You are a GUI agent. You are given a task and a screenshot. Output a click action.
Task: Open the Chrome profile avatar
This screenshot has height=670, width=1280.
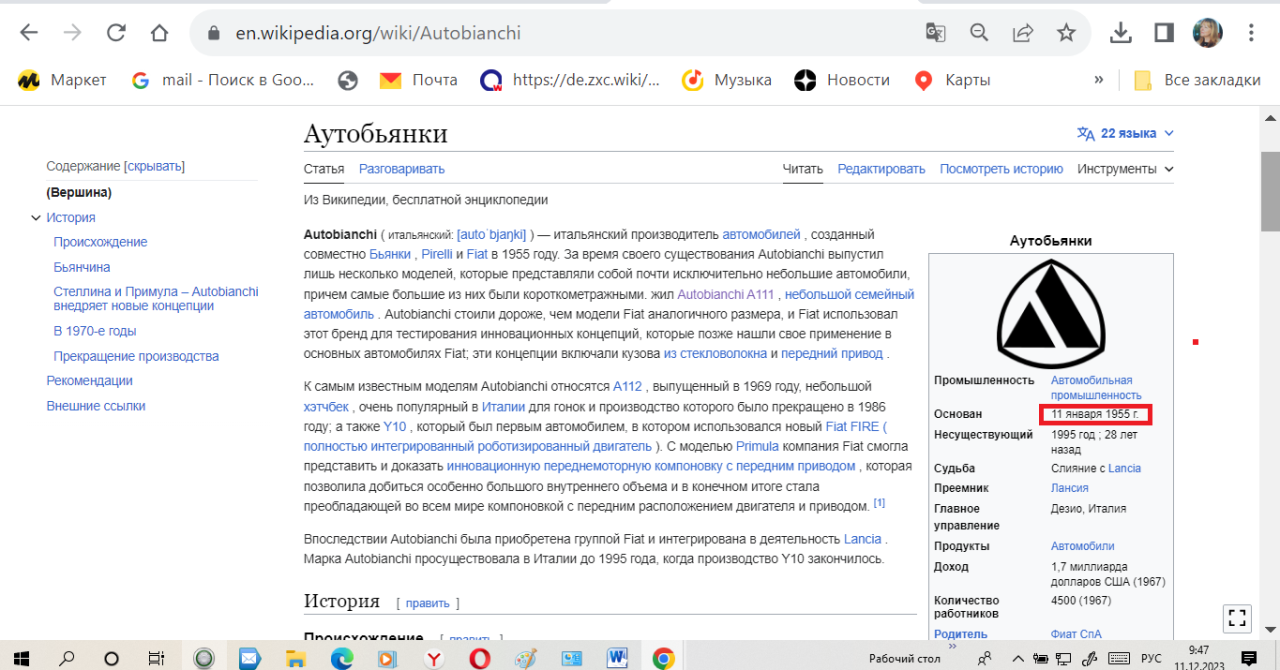click(x=1207, y=33)
